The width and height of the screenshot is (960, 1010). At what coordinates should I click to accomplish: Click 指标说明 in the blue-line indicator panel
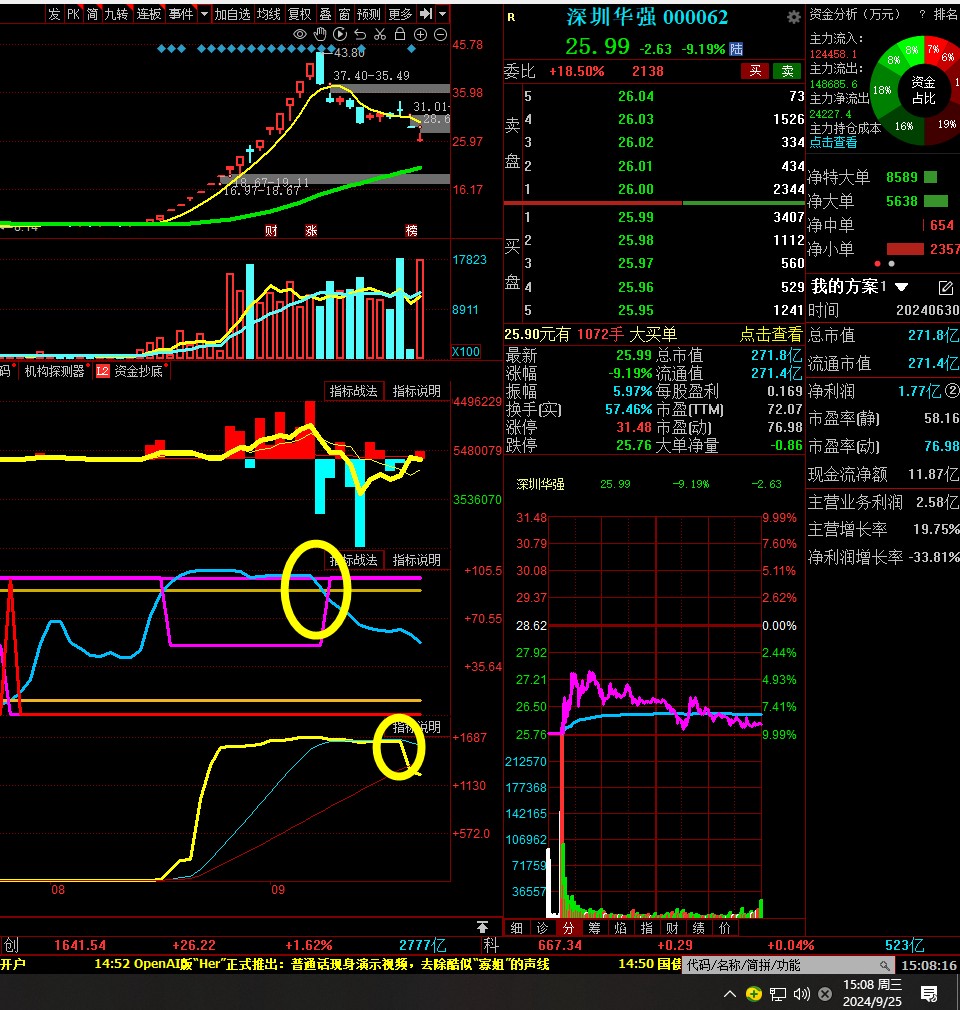(x=416, y=560)
